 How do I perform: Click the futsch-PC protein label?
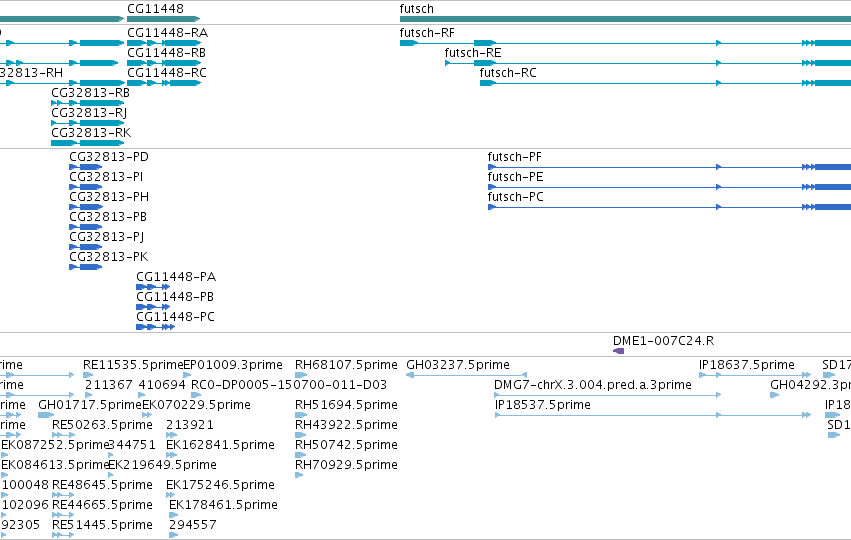coord(516,197)
